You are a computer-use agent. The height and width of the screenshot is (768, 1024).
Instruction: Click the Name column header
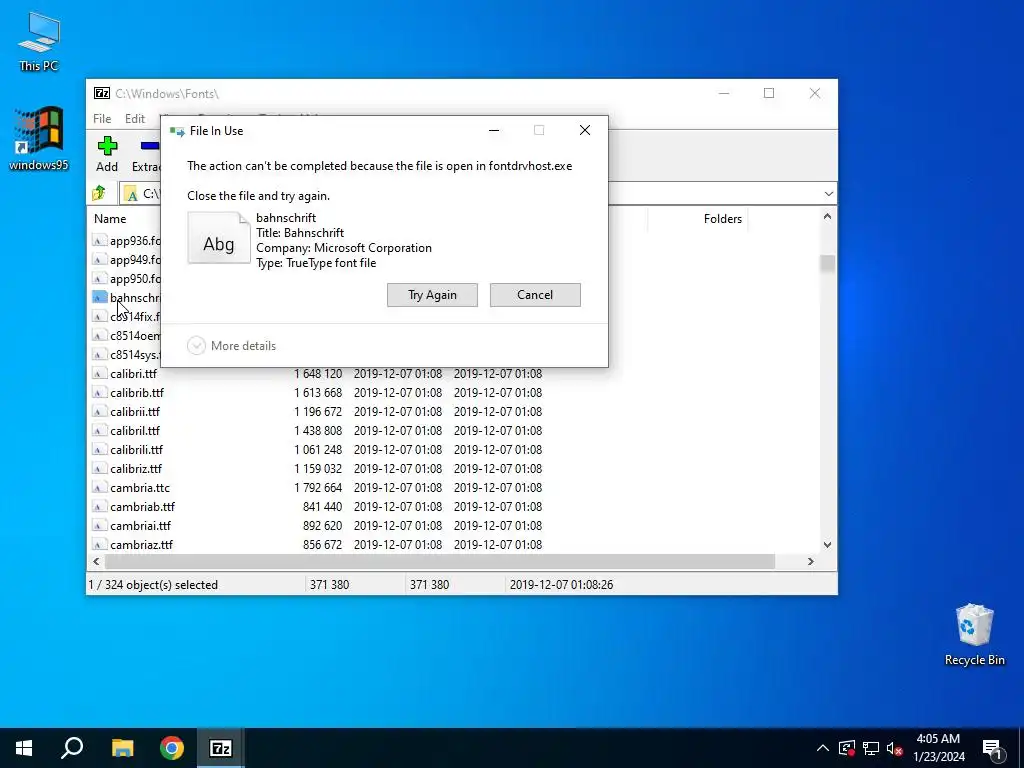pyautogui.click(x=110, y=219)
